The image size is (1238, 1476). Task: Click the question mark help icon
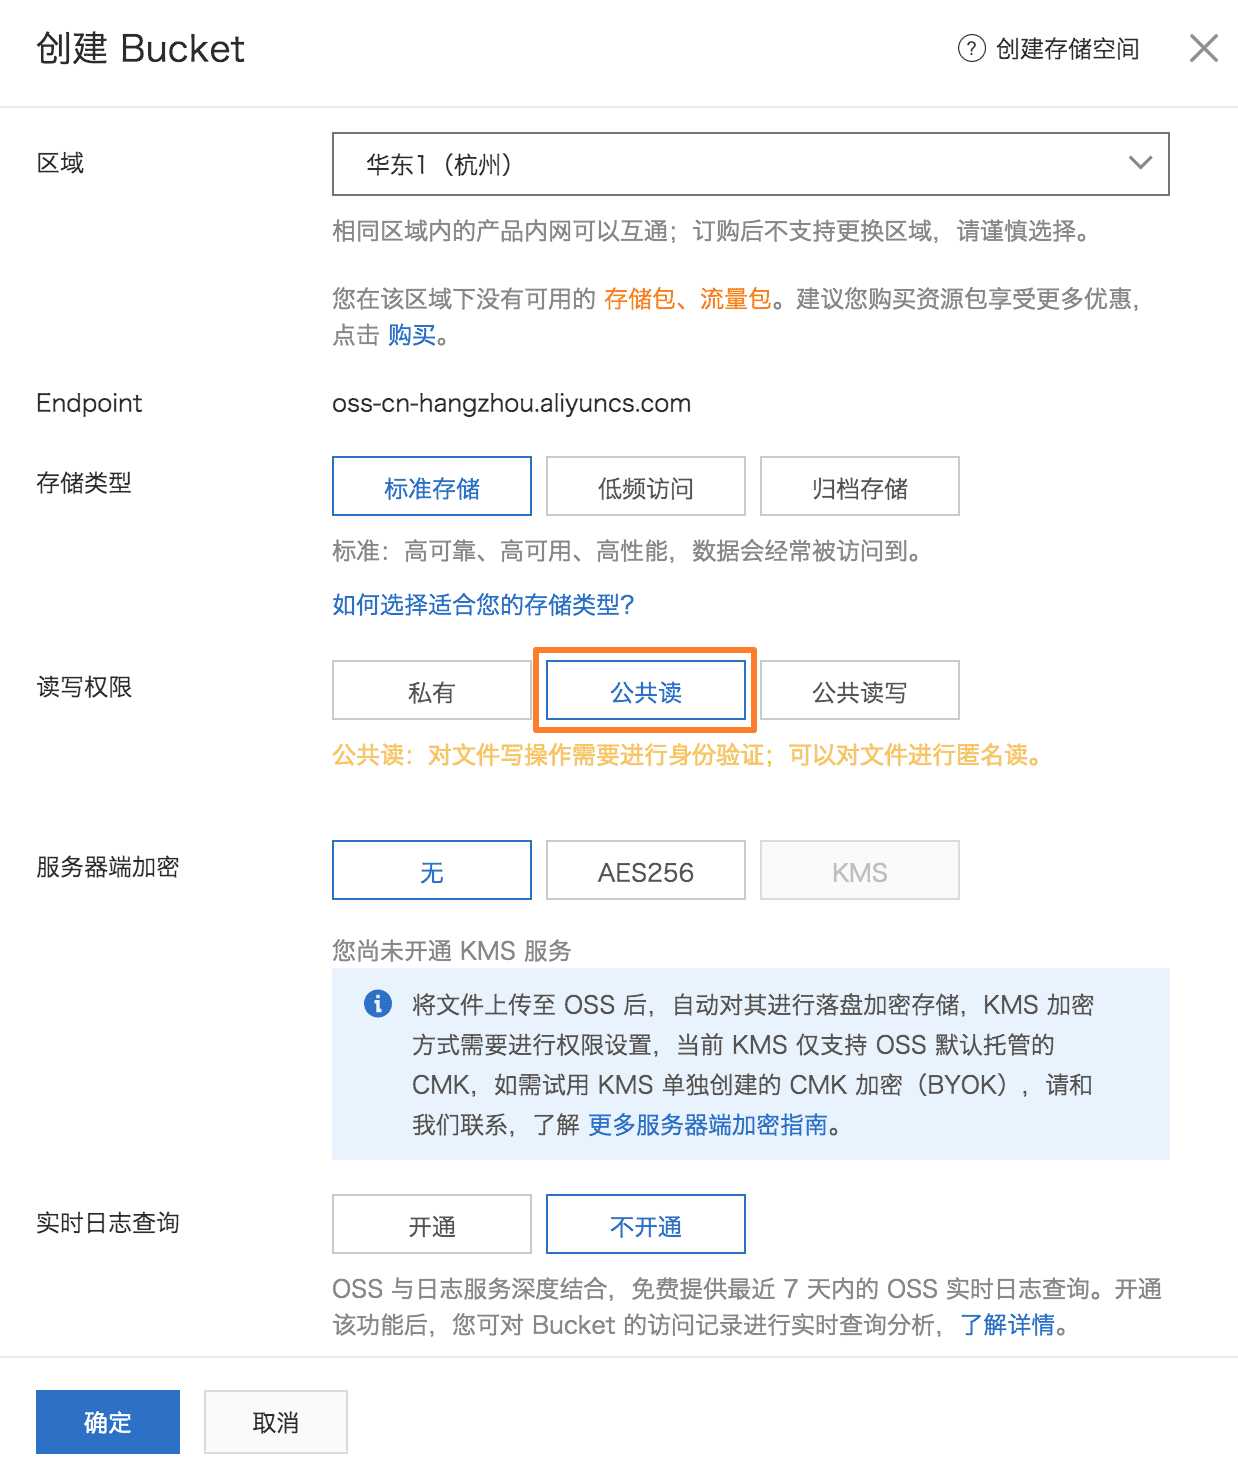click(971, 48)
